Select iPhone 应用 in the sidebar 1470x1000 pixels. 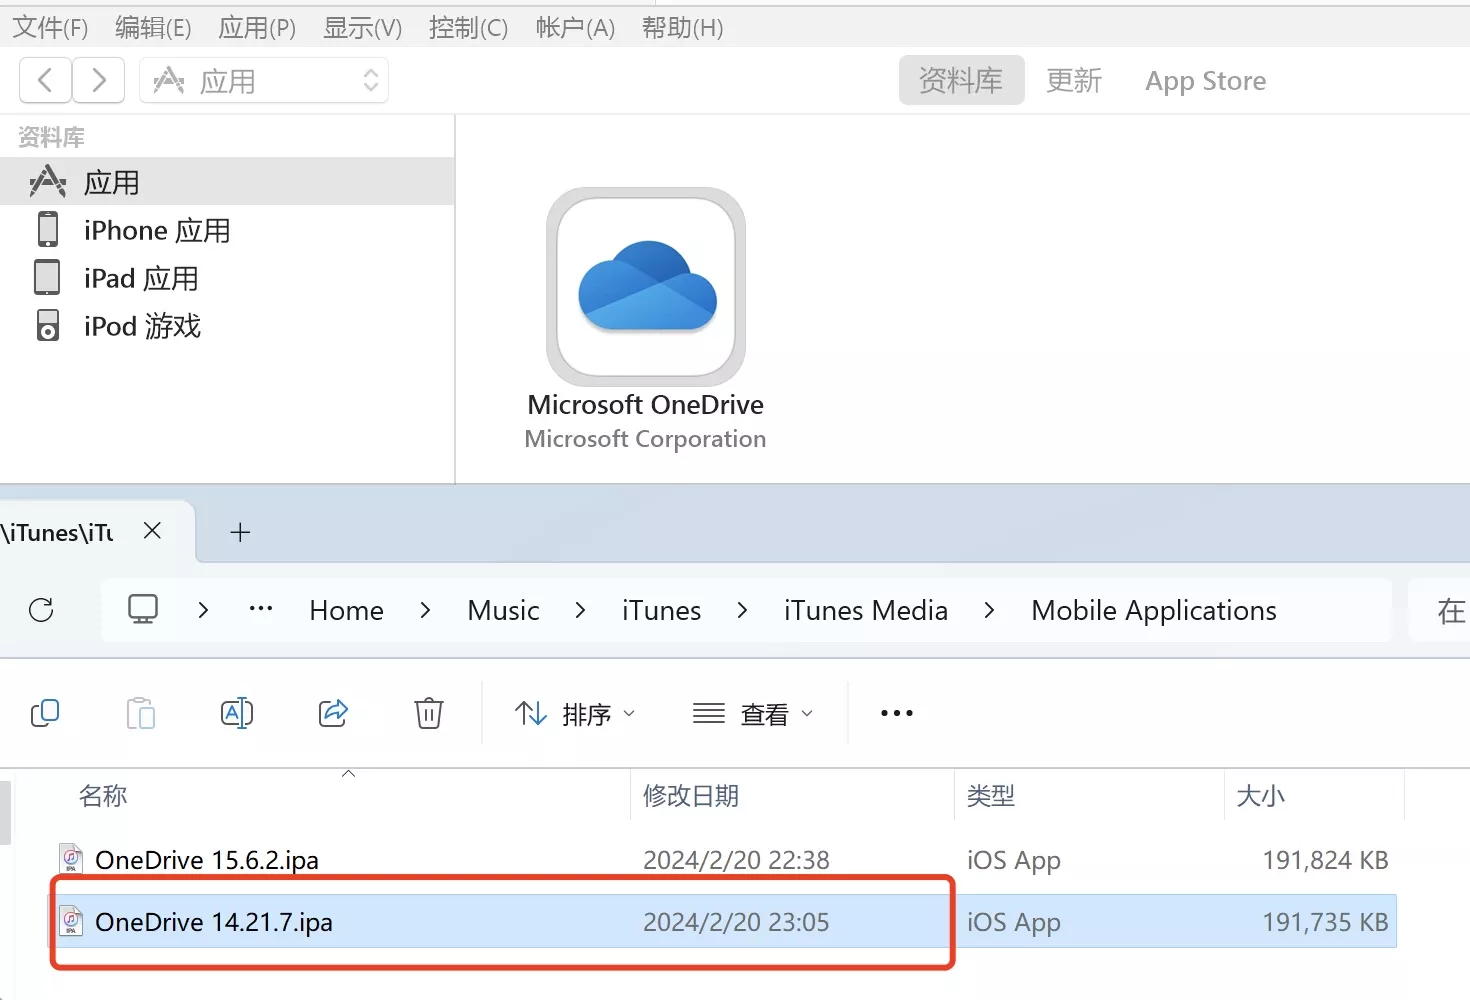click(x=227, y=230)
